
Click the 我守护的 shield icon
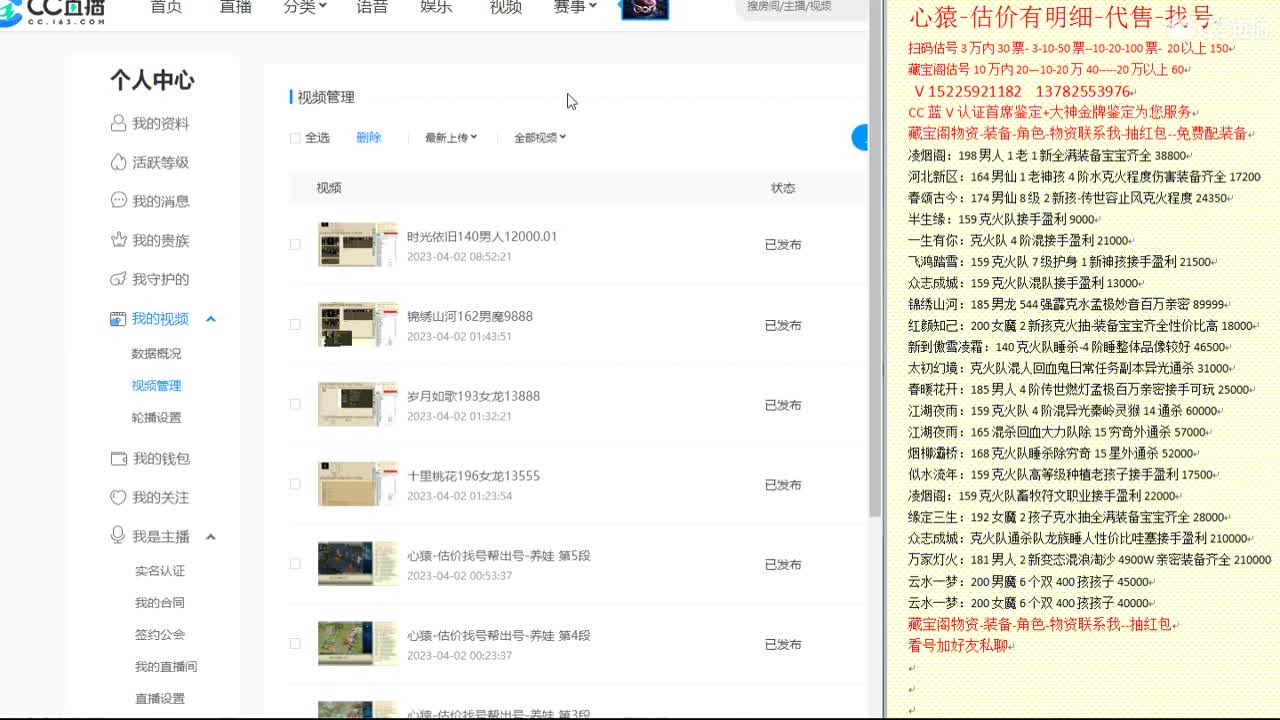[118, 279]
